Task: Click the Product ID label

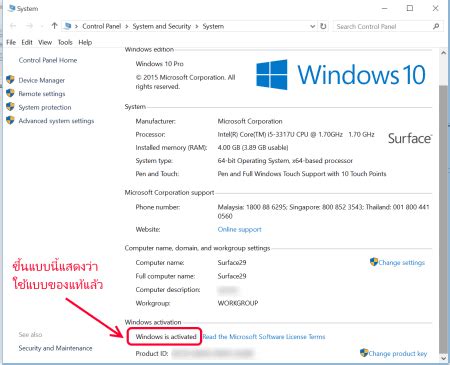Action: [x=152, y=354]
